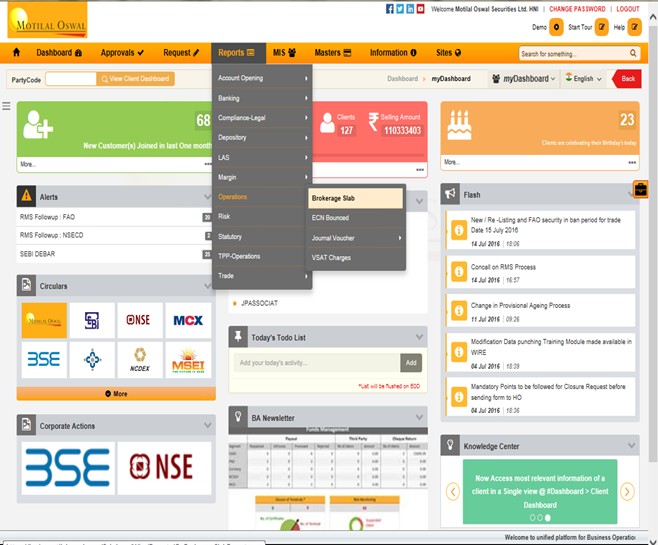658x545 pixels.
Task: Open the English language dropdown
Action: coord(583,78)
